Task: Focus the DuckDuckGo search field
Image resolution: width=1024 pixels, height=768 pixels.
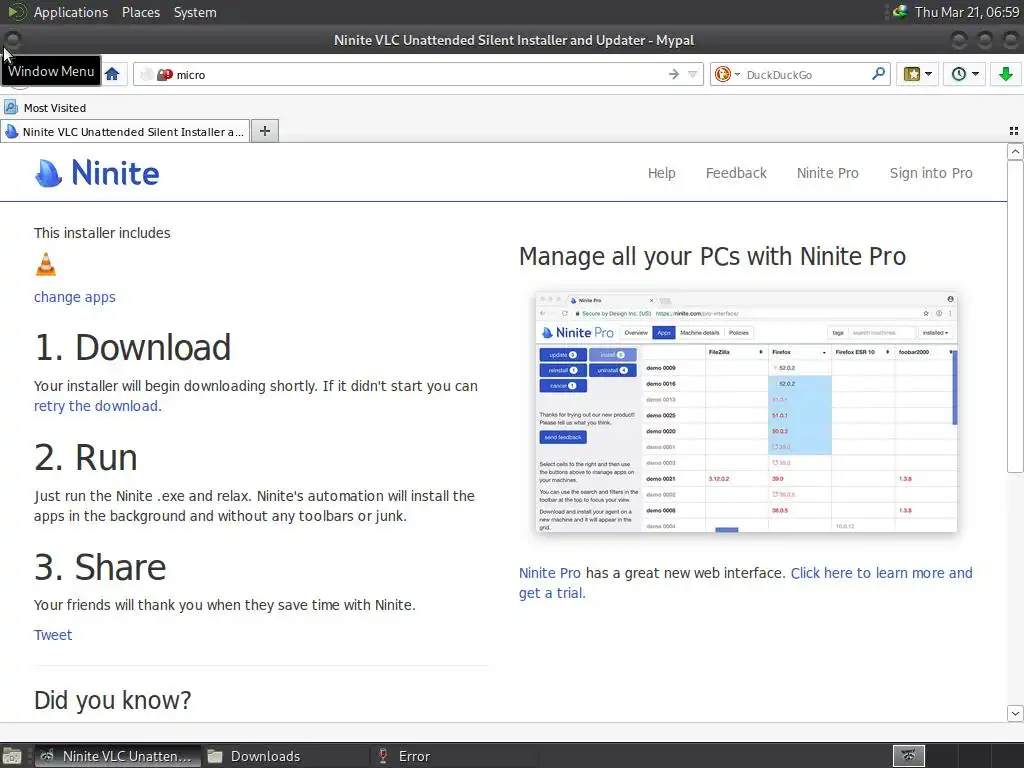Action: tap(807, 74)
